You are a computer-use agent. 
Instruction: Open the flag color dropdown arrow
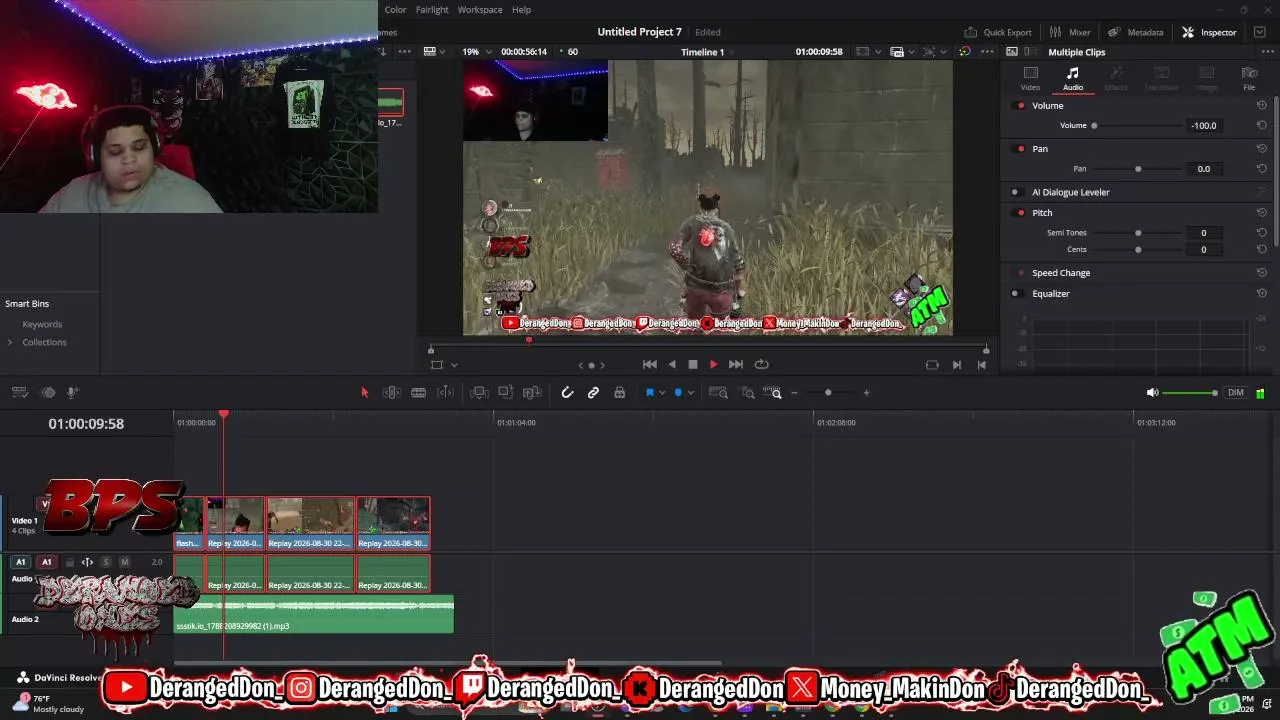point(661,393)
